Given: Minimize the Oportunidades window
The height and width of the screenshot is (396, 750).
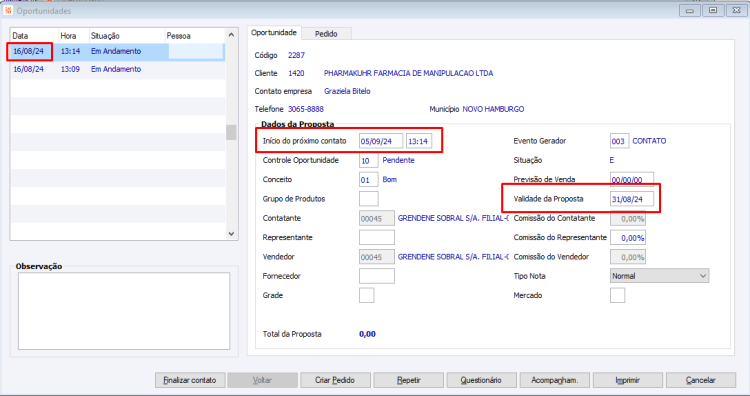Looking at the screenshot, I should coord(690,11).
